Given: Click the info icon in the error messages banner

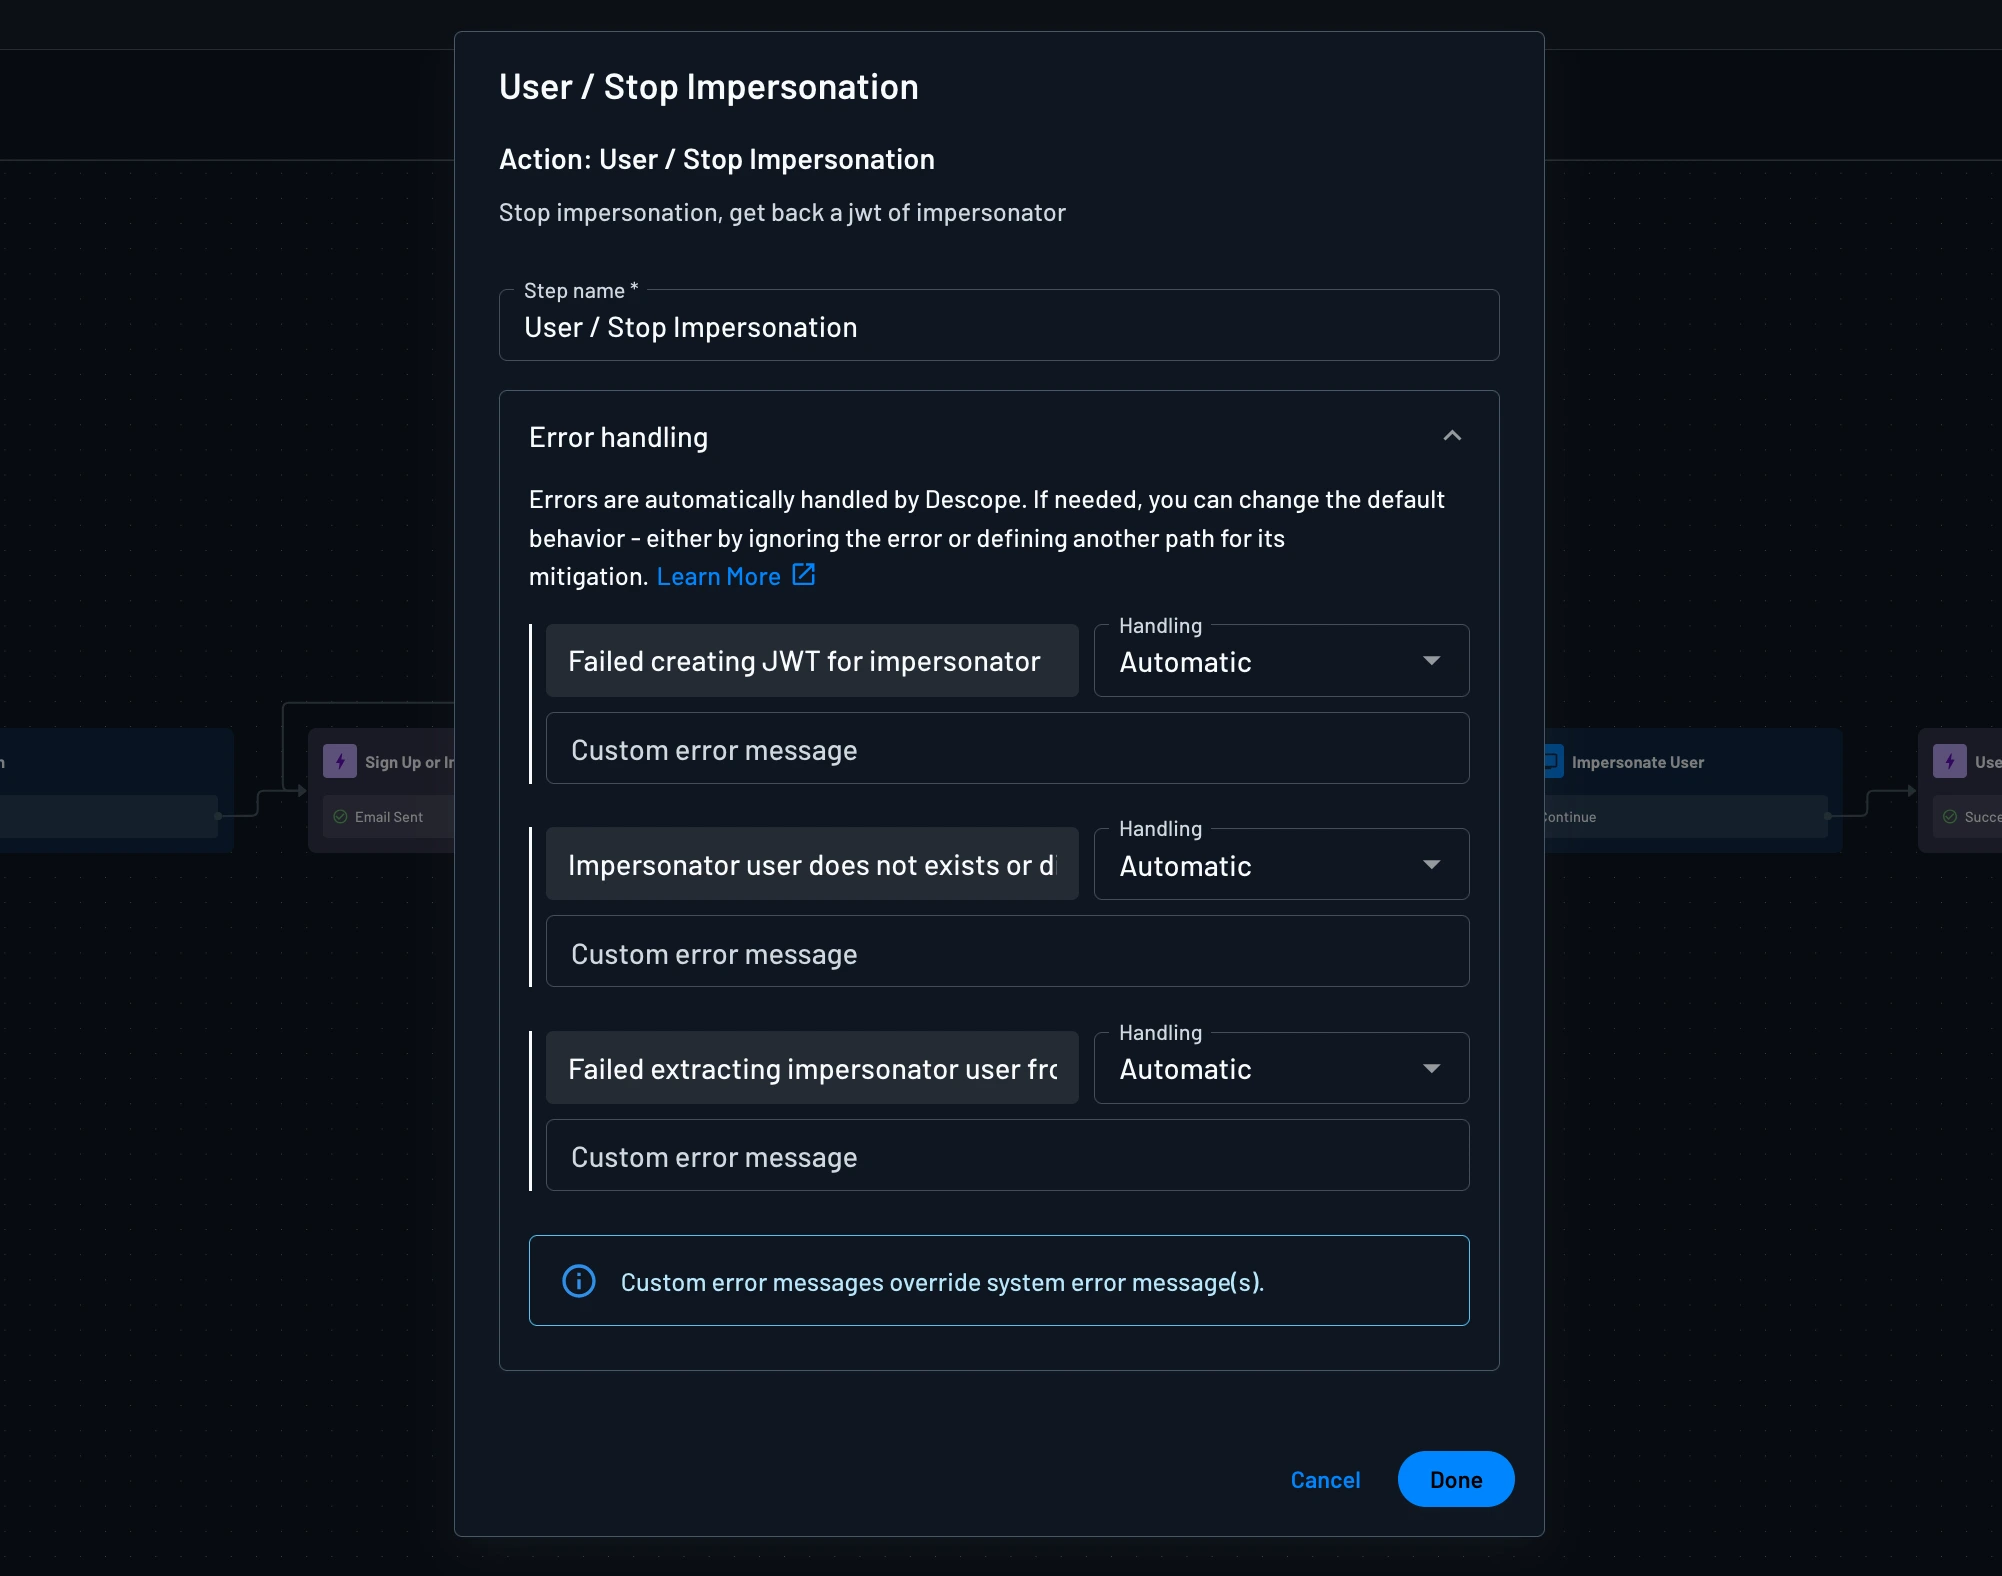Looking at the screenshot, I should (x=579, y=1281).
